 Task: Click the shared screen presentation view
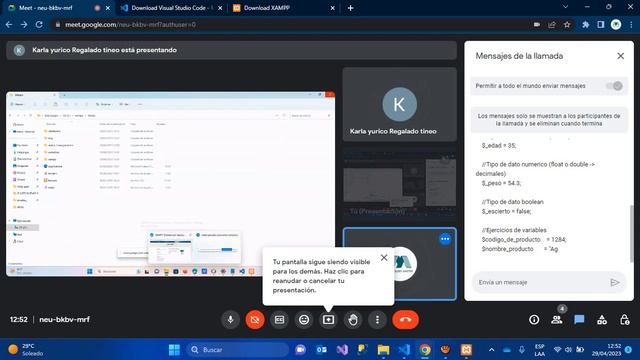click(171, 184)
